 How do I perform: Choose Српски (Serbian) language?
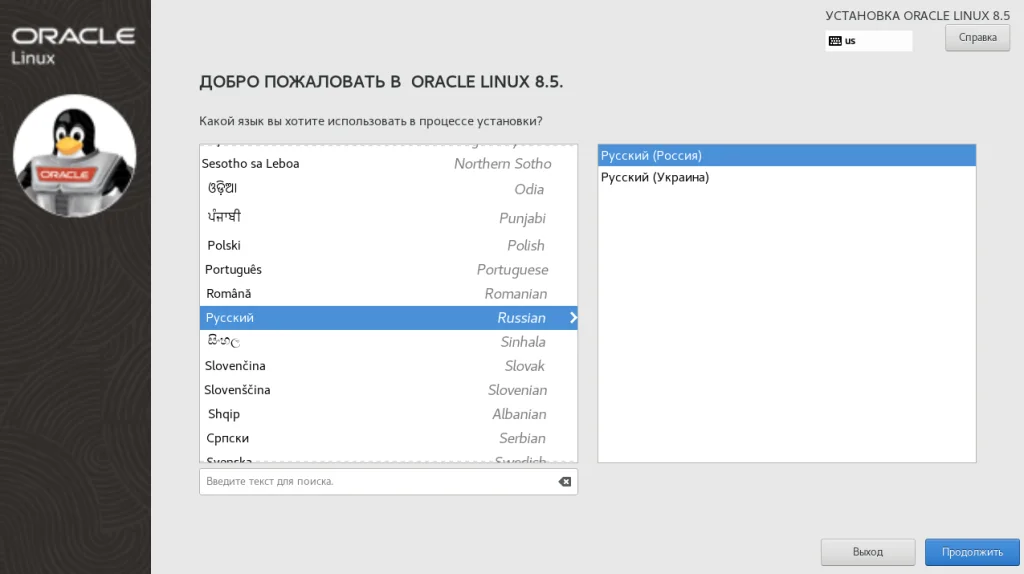388,438
